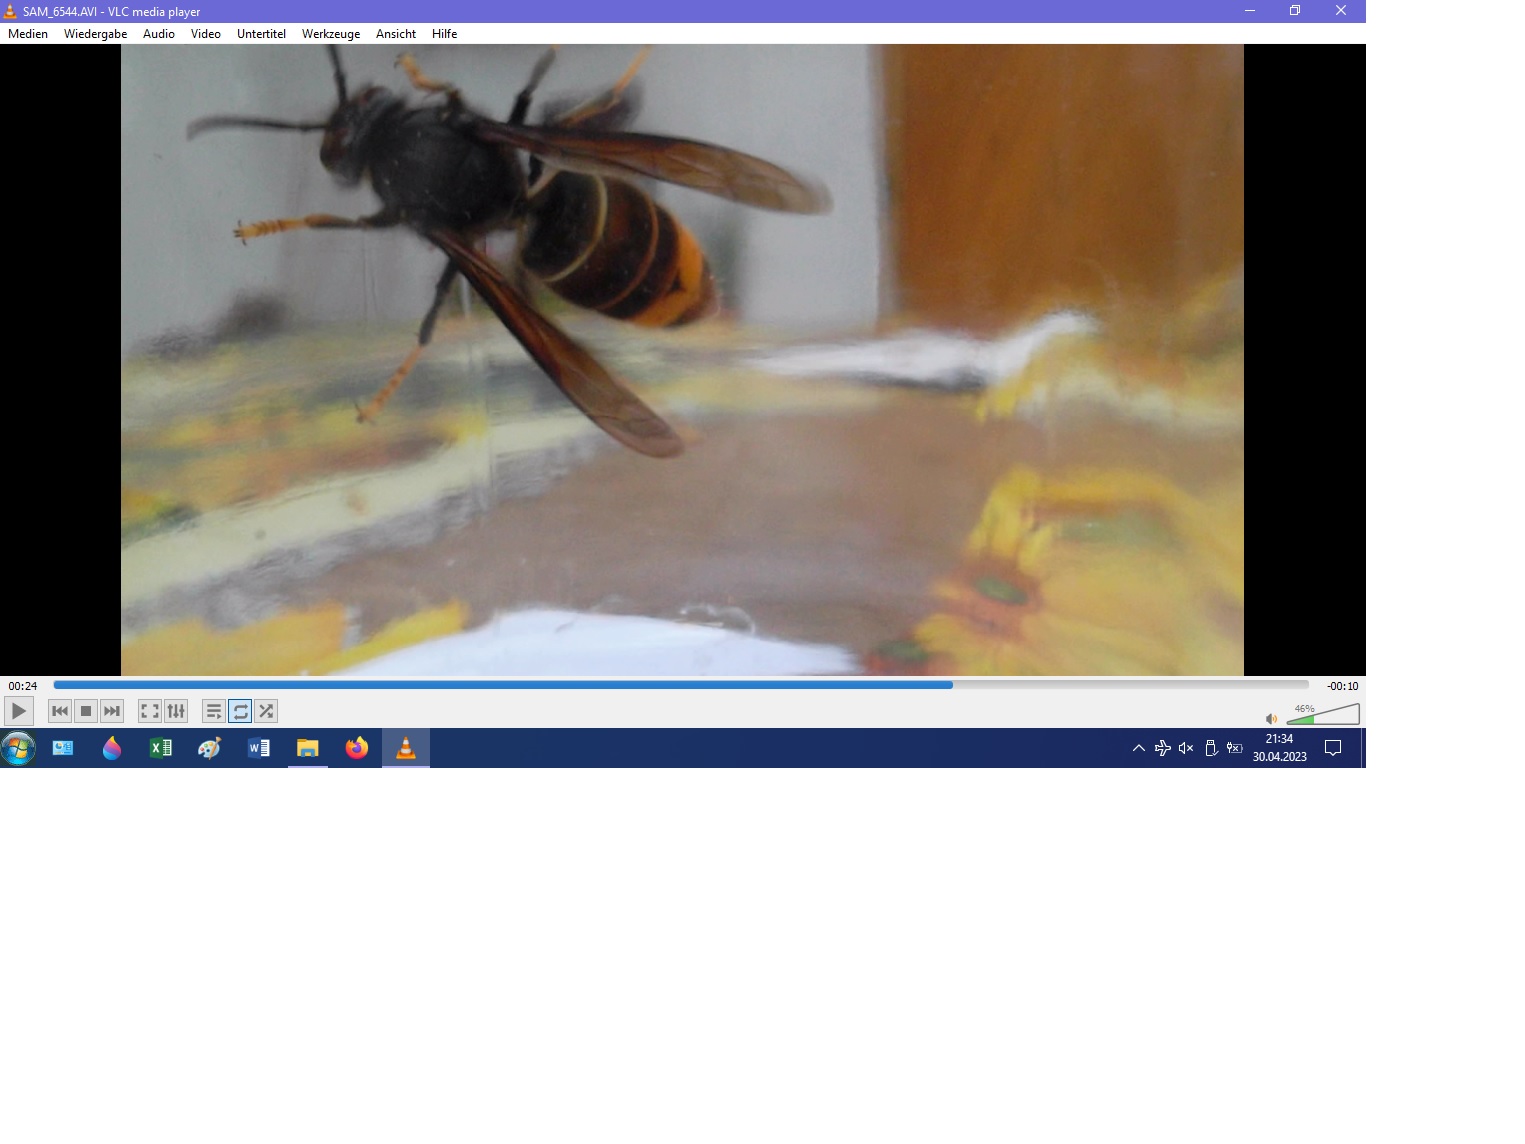Viewport: 1525px width, 1144px height.
Task: Jump to previous media track
Action: 60,711
